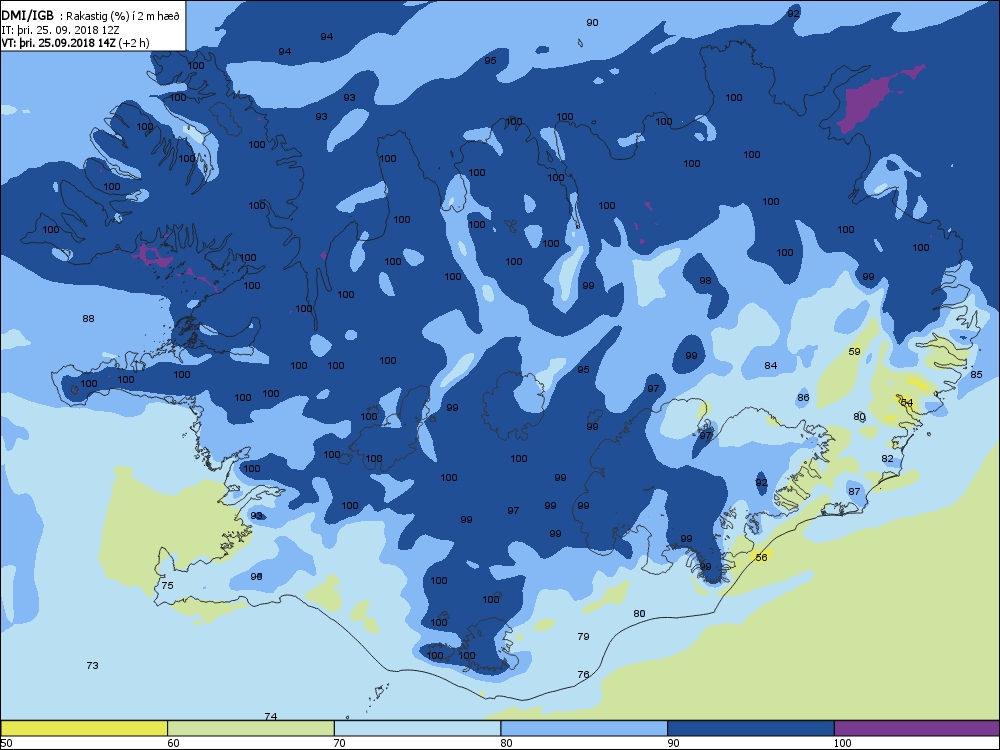Click the map title 'Rakastig (%) í 2 m hæð'
This screenshot has height=750, width=1000.
[x=122, y=17]
